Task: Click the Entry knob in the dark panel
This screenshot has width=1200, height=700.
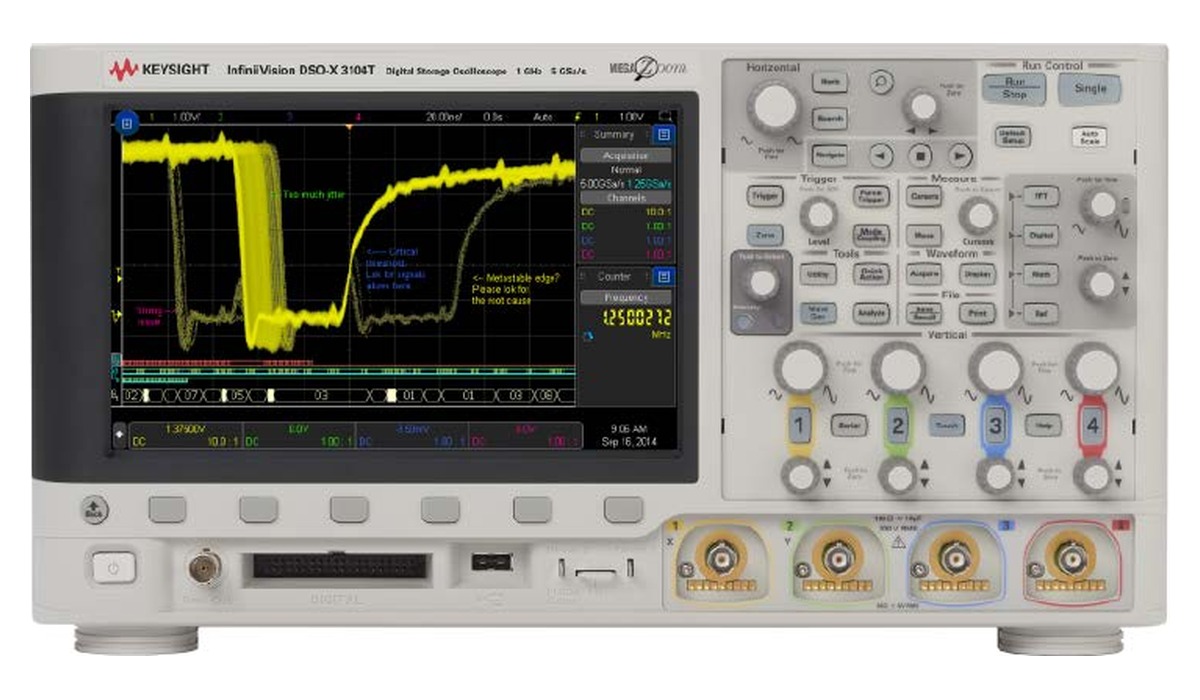Action: point(762,284)
